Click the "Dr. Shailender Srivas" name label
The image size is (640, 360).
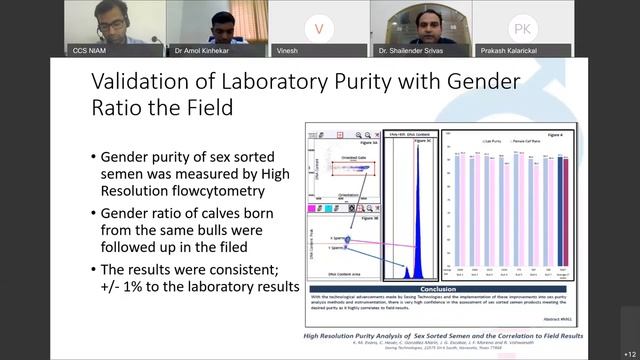click(411, 51)
